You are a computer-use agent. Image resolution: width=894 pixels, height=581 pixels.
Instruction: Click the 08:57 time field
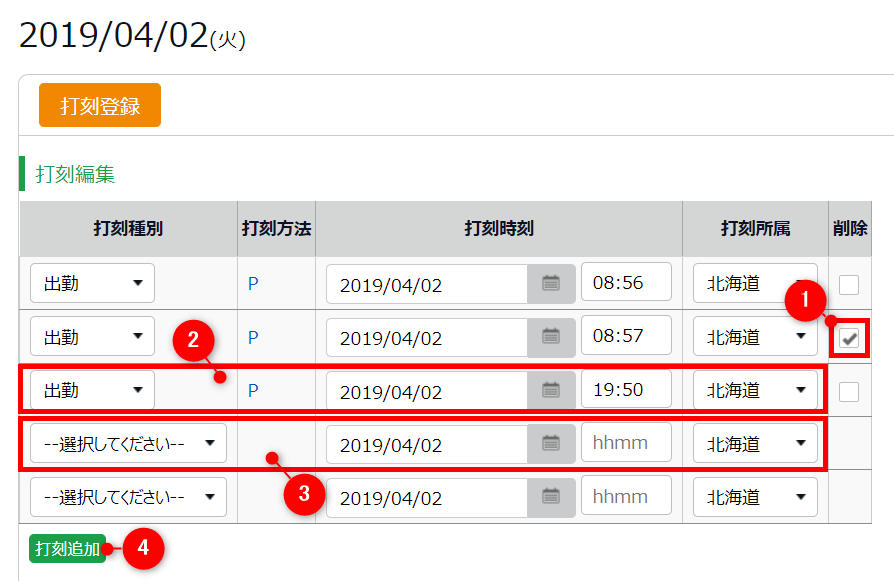tap(626, 337)
